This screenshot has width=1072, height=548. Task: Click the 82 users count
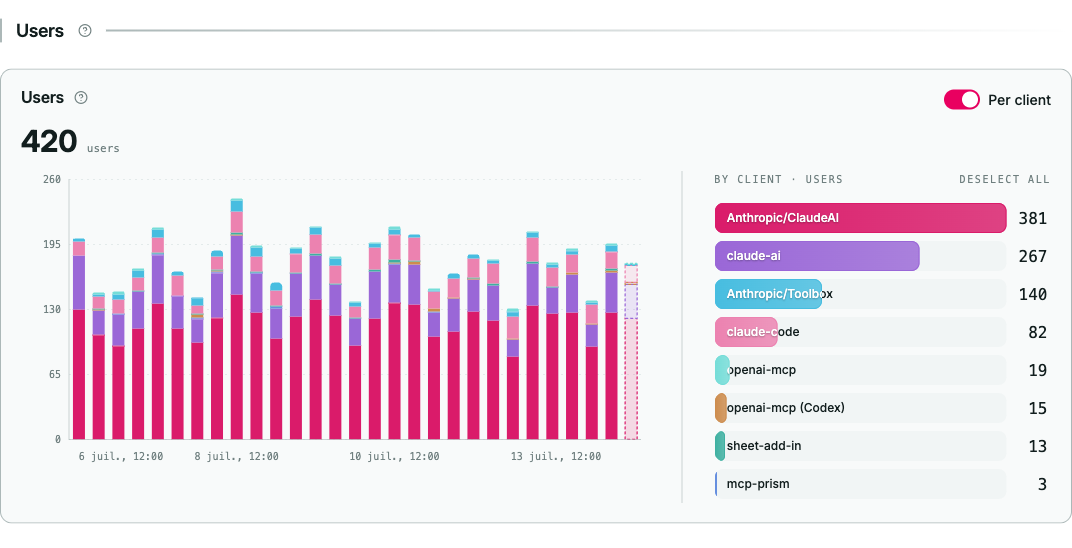point(1037,332)
